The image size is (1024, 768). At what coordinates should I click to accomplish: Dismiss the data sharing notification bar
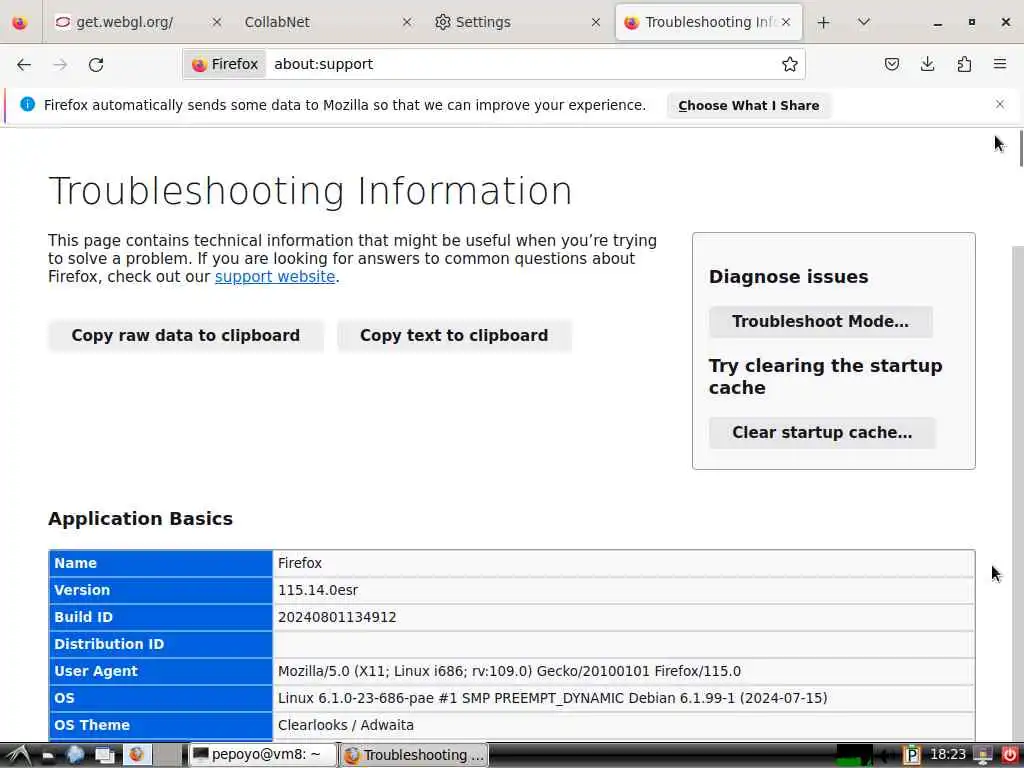point(1000,104)
